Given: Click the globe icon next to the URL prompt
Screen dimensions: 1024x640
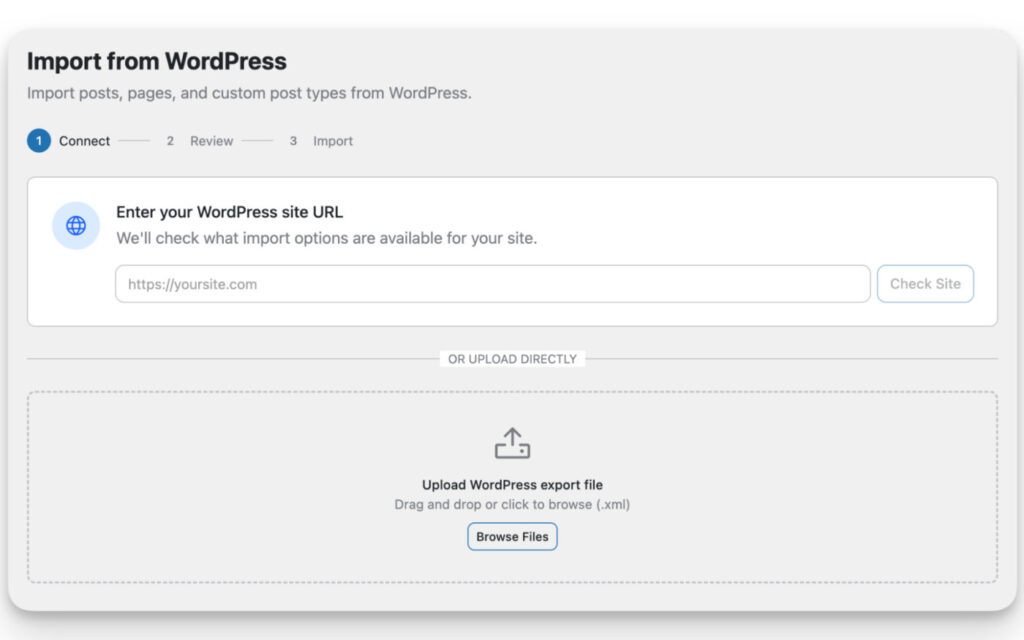Looking at the screenshot, I should click(x=75, y=225).
